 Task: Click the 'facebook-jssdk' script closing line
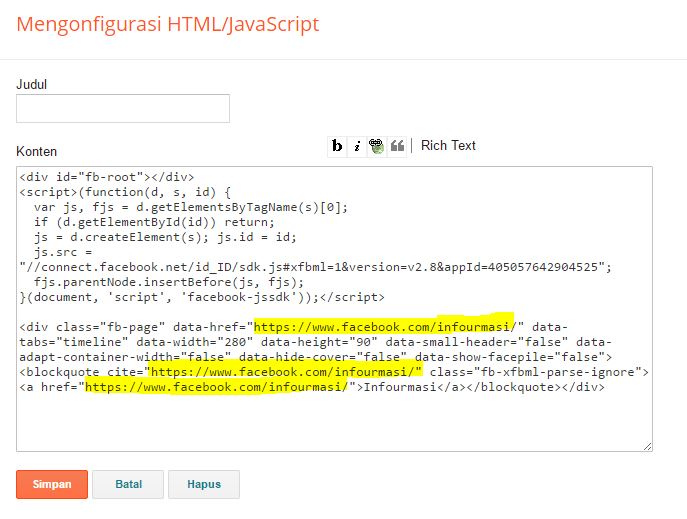tap(202, 297)
